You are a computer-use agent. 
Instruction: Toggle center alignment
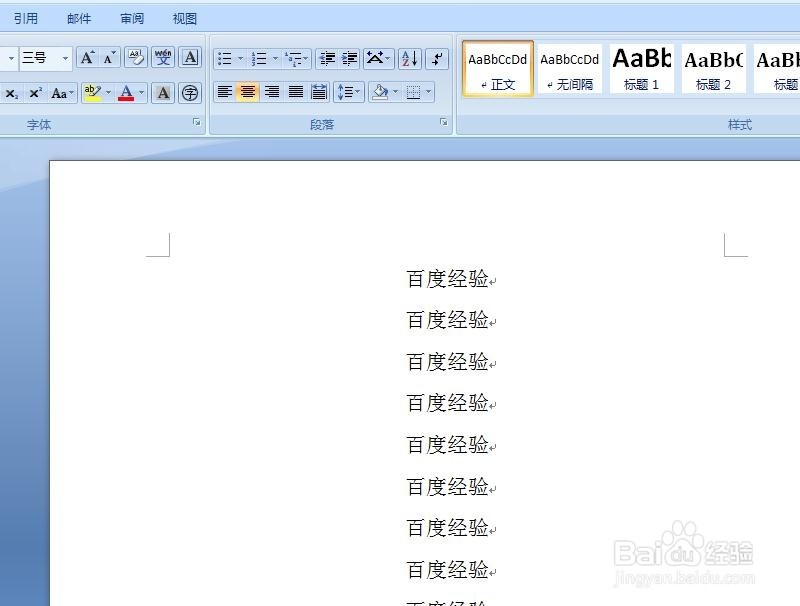pyautogui.click(x=247, y=92)
